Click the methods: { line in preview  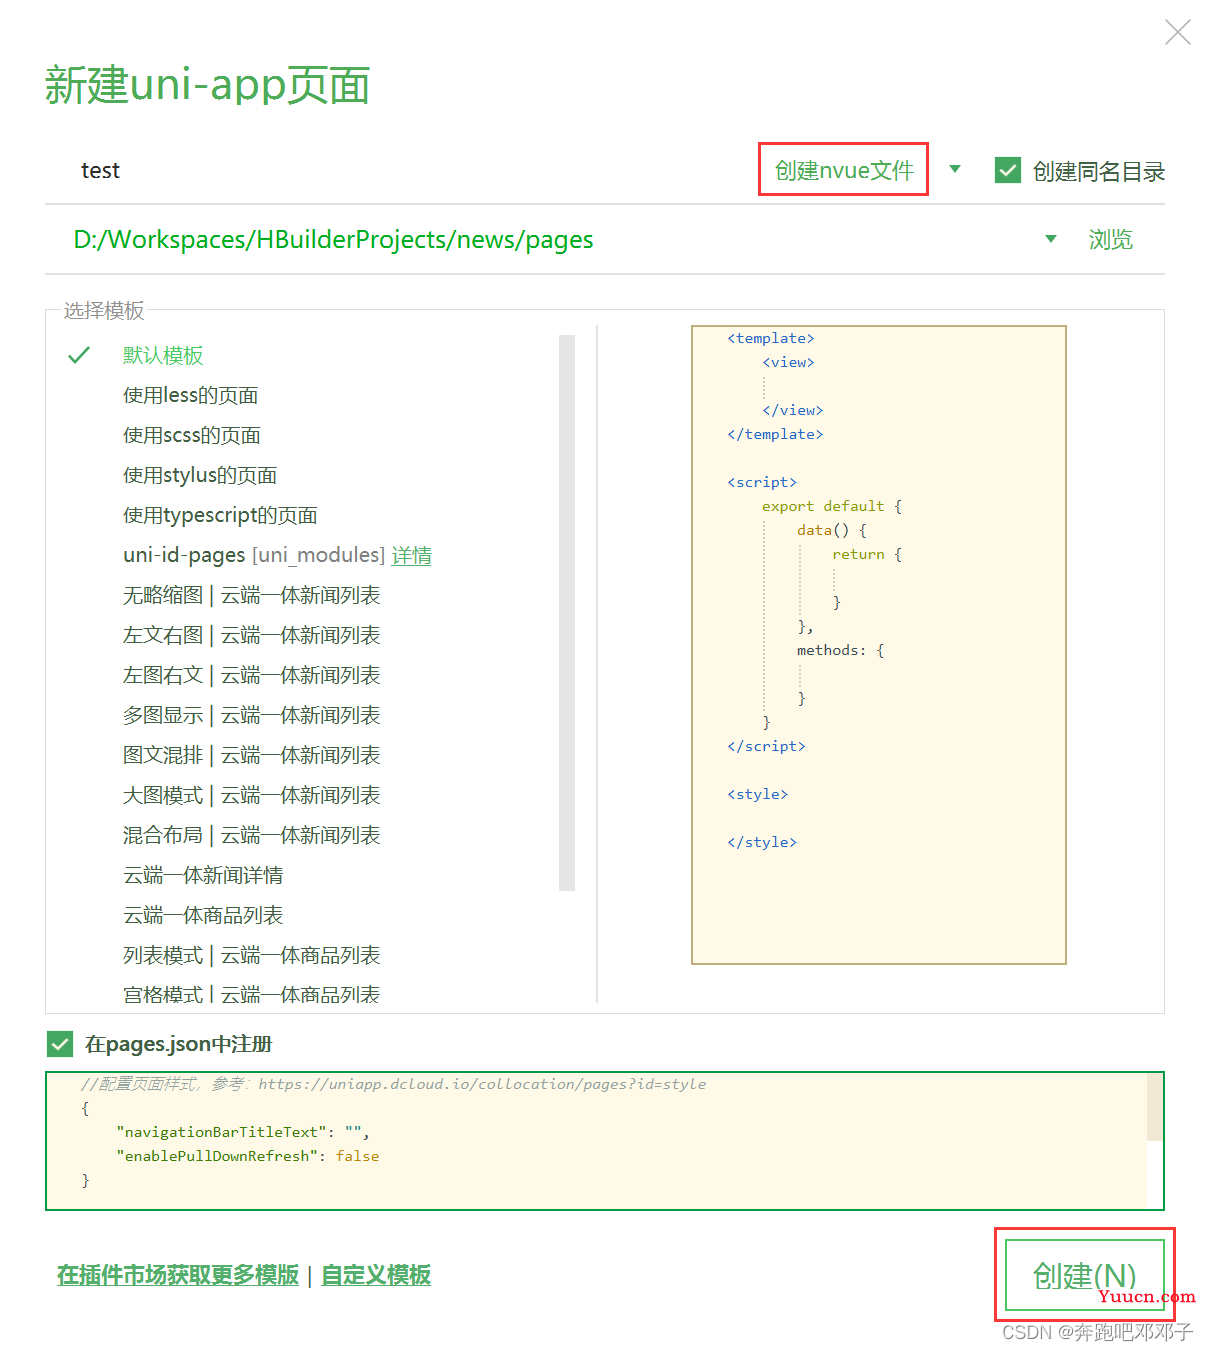841,650
